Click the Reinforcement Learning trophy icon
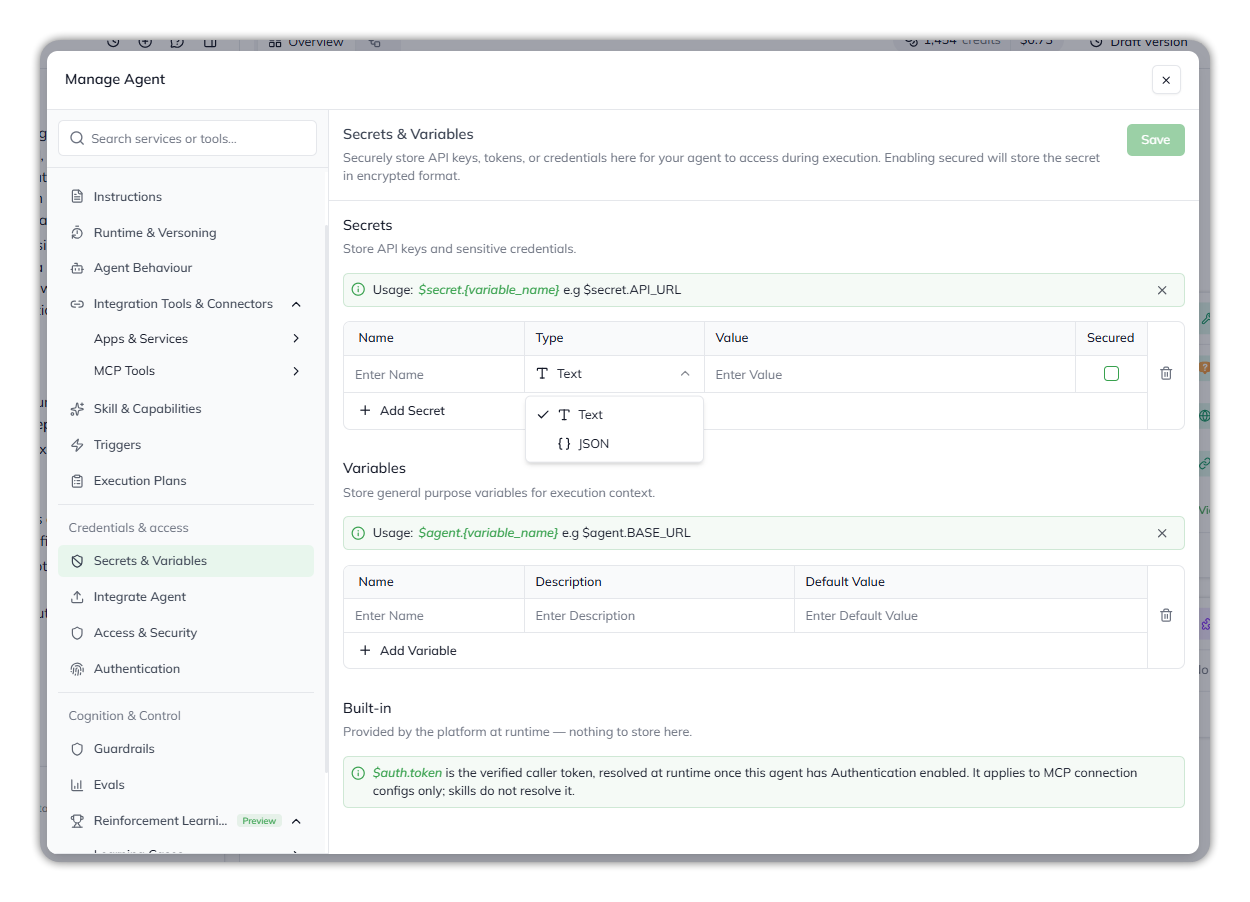 pos(77,821)
